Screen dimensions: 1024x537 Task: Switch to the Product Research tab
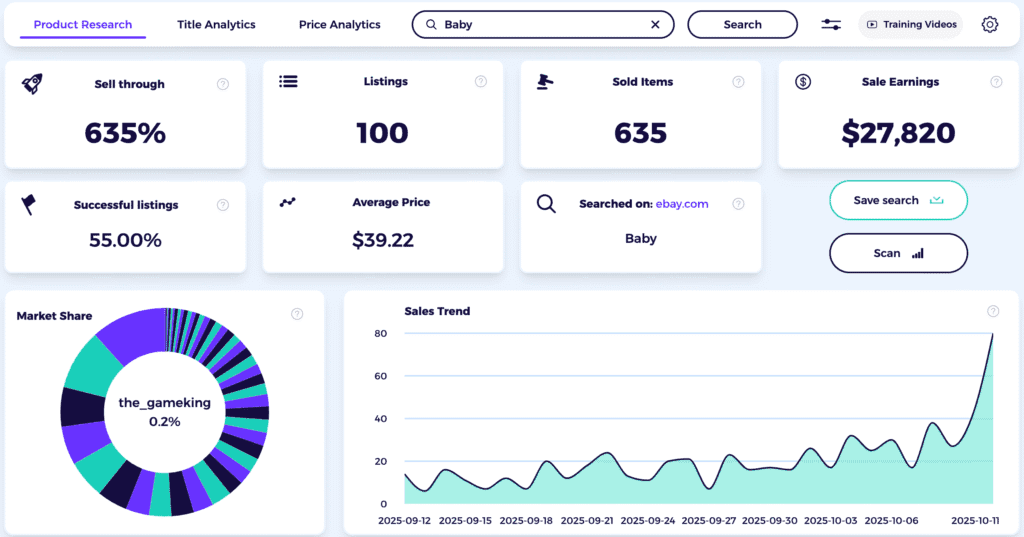tap(83, 24)
